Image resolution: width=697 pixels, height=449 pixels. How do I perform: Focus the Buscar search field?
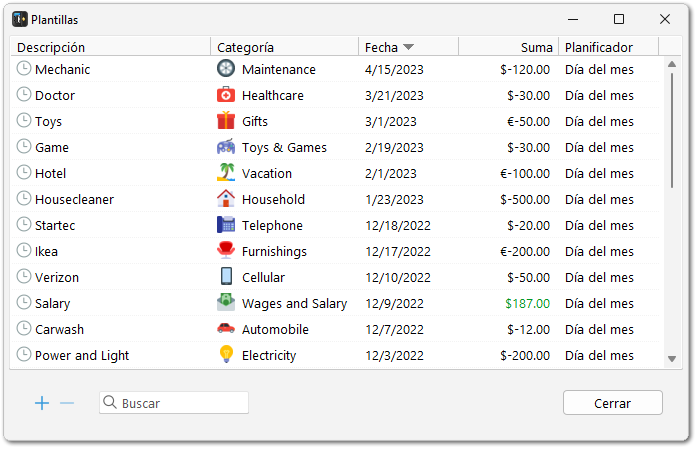pos(174,403)
